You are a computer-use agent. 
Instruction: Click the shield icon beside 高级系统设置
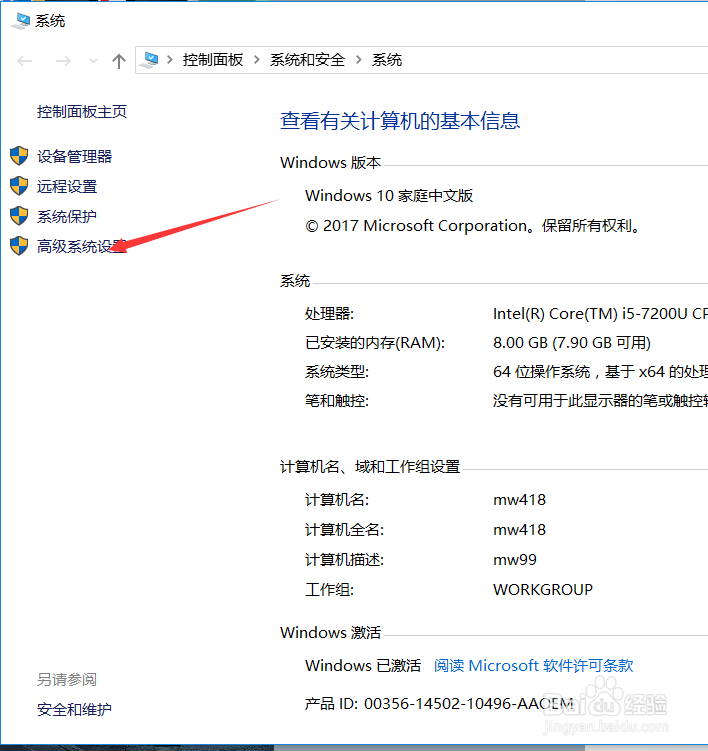click(x=19, y=246)
